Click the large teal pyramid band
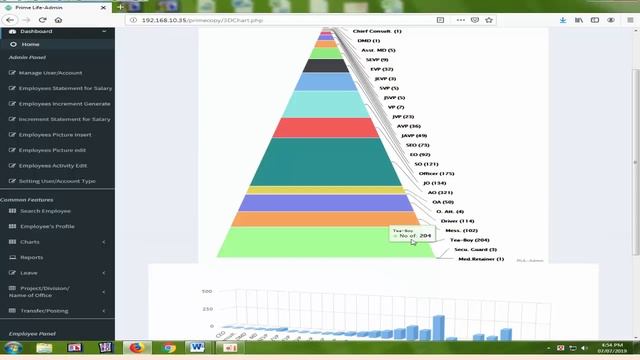640x360 pixels. (326, 162)
